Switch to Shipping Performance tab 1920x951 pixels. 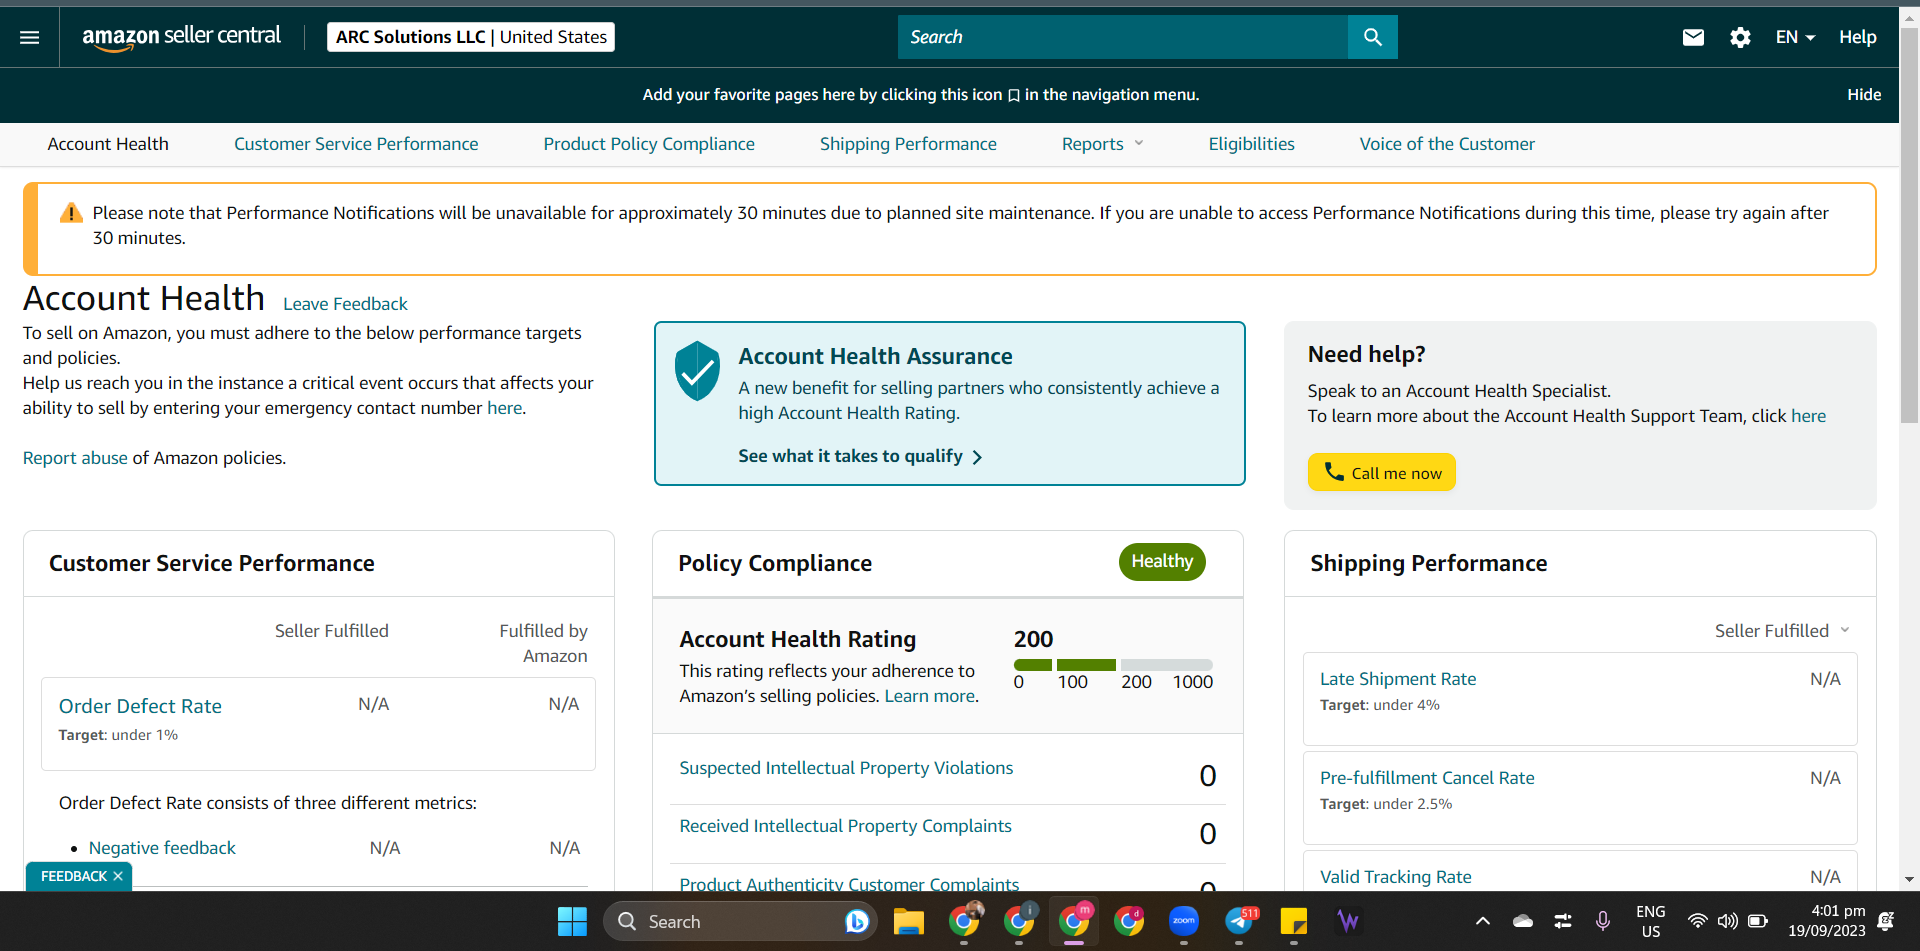pyautogui.click(x=908, y=144)
